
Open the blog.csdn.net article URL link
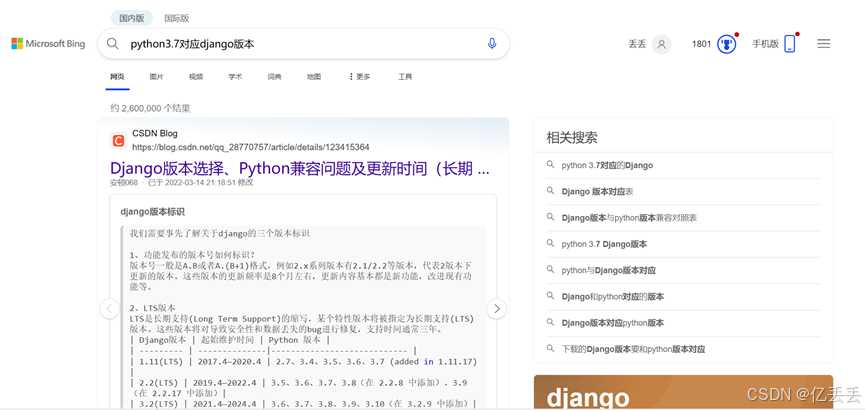click(x=250, y=147)
